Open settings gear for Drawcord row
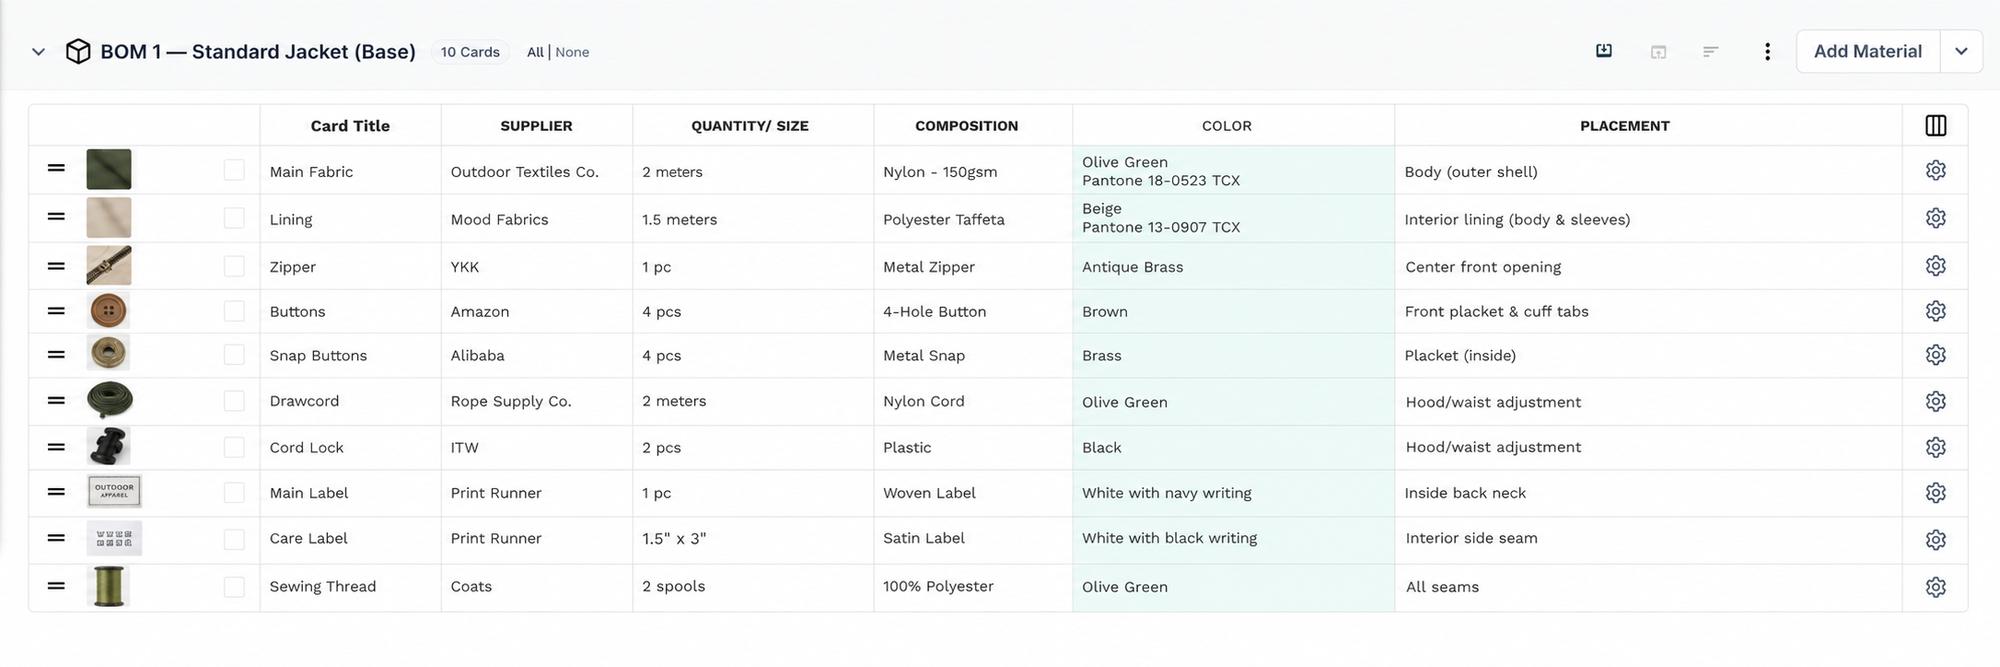This screenshot has height=667, width=2000. (1936, 401)
